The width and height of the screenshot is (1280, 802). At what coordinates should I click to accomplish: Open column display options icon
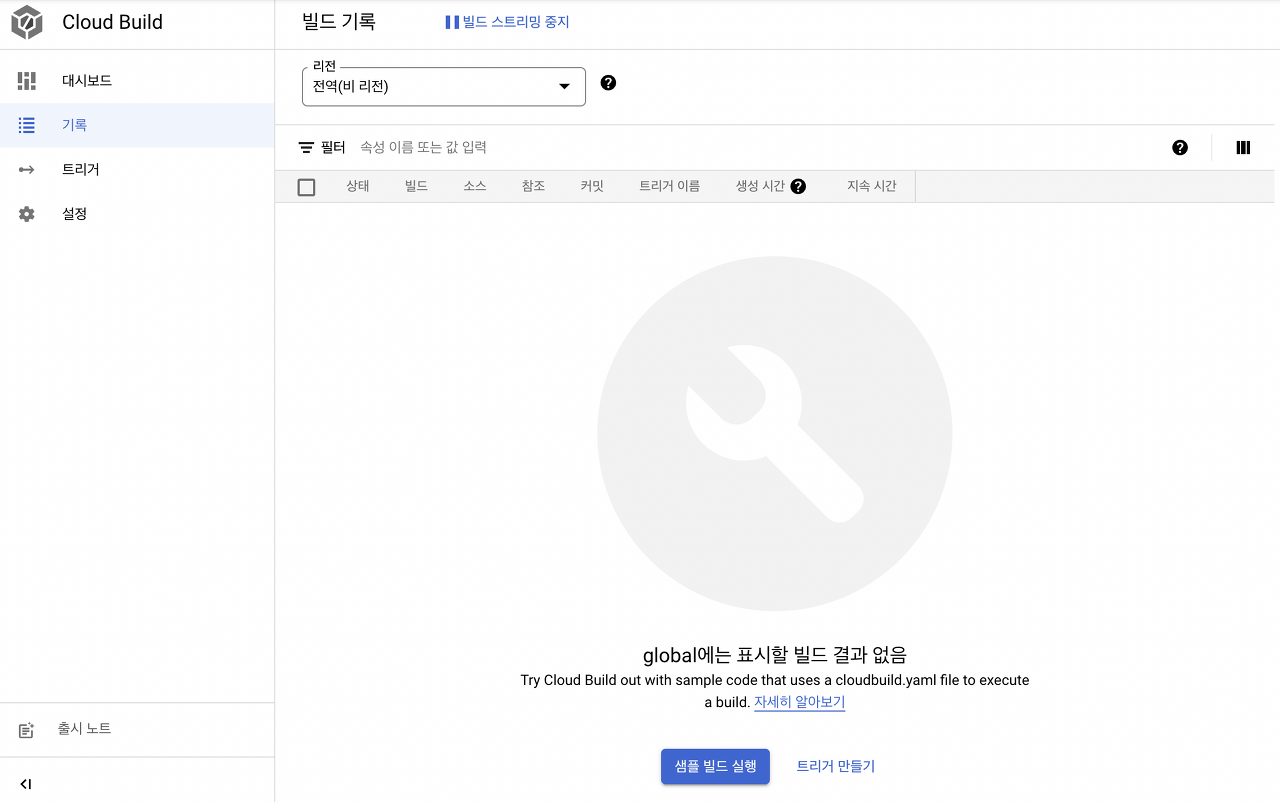[1243, 148]
